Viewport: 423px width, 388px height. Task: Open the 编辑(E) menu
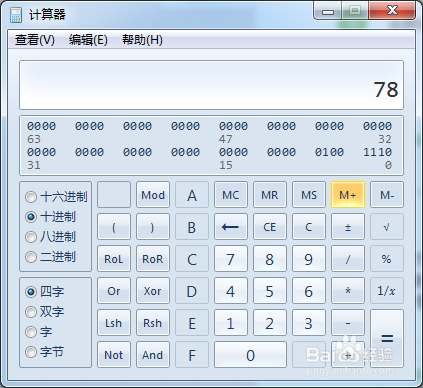coord(88,40)
